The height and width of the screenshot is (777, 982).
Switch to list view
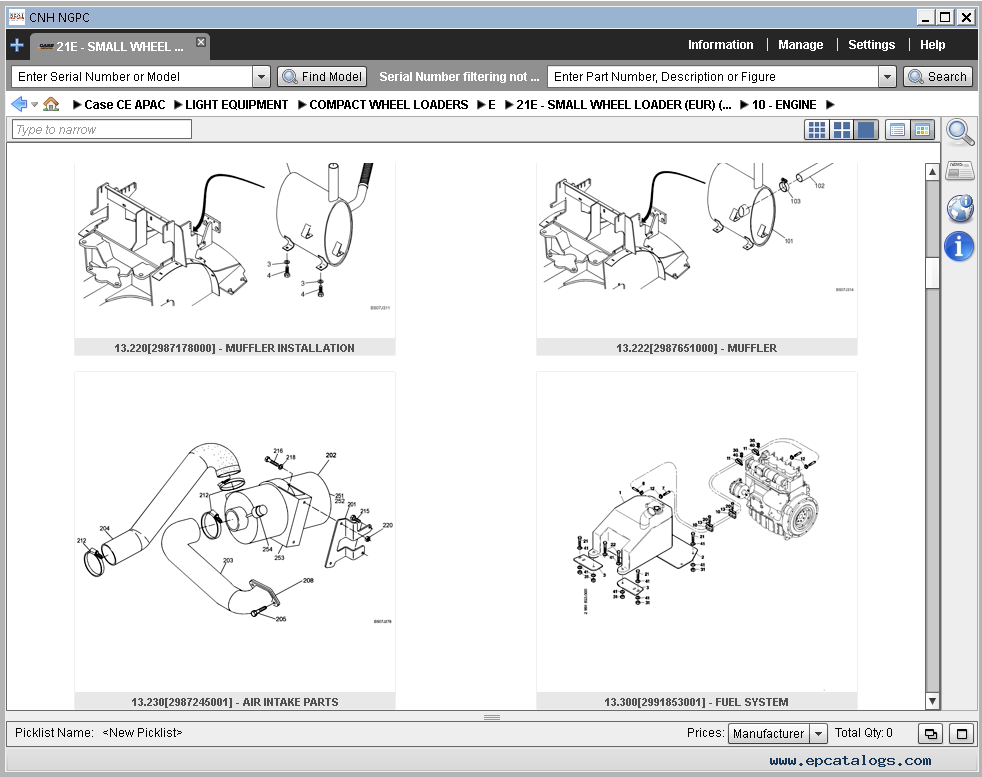click(897, 130)
